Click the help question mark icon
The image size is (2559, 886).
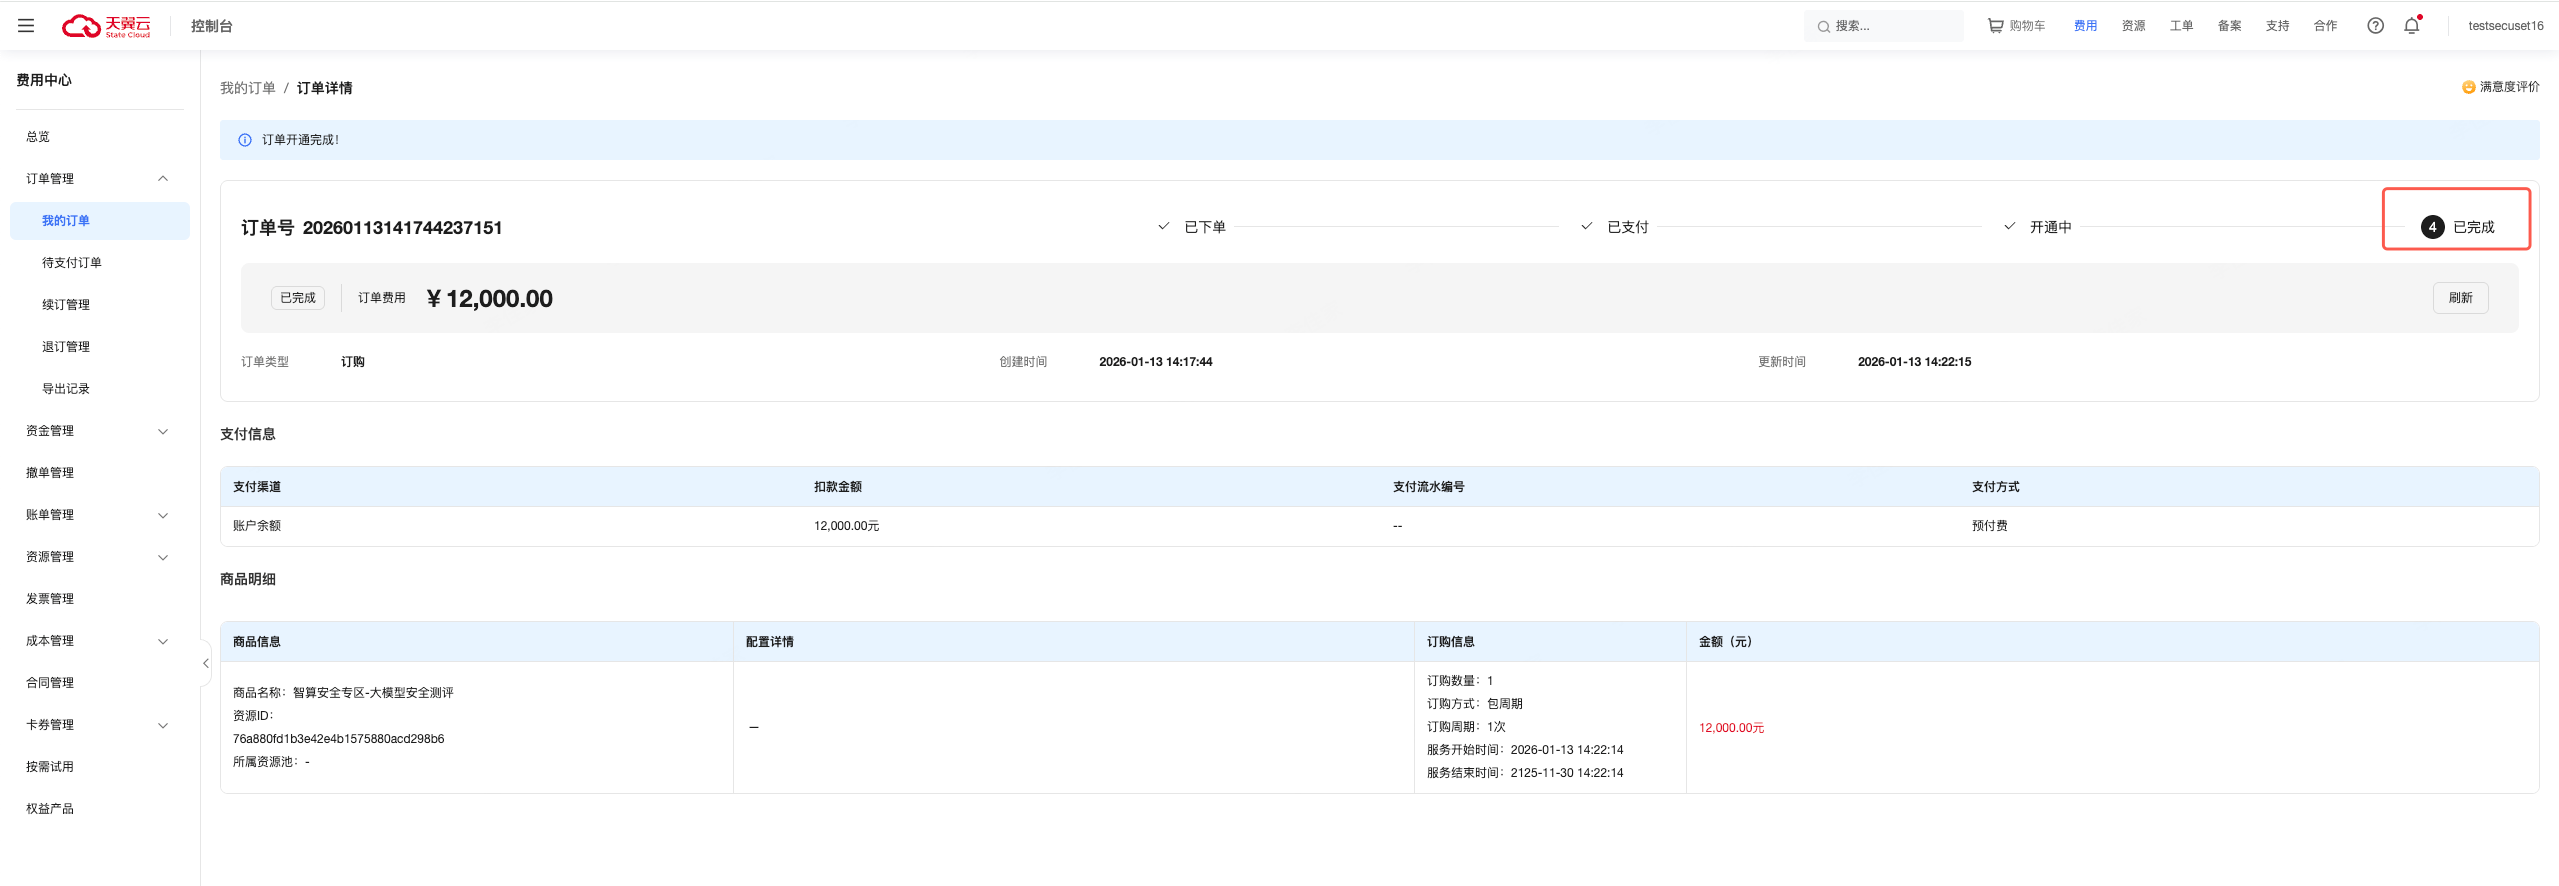(x=2375, y=26)
